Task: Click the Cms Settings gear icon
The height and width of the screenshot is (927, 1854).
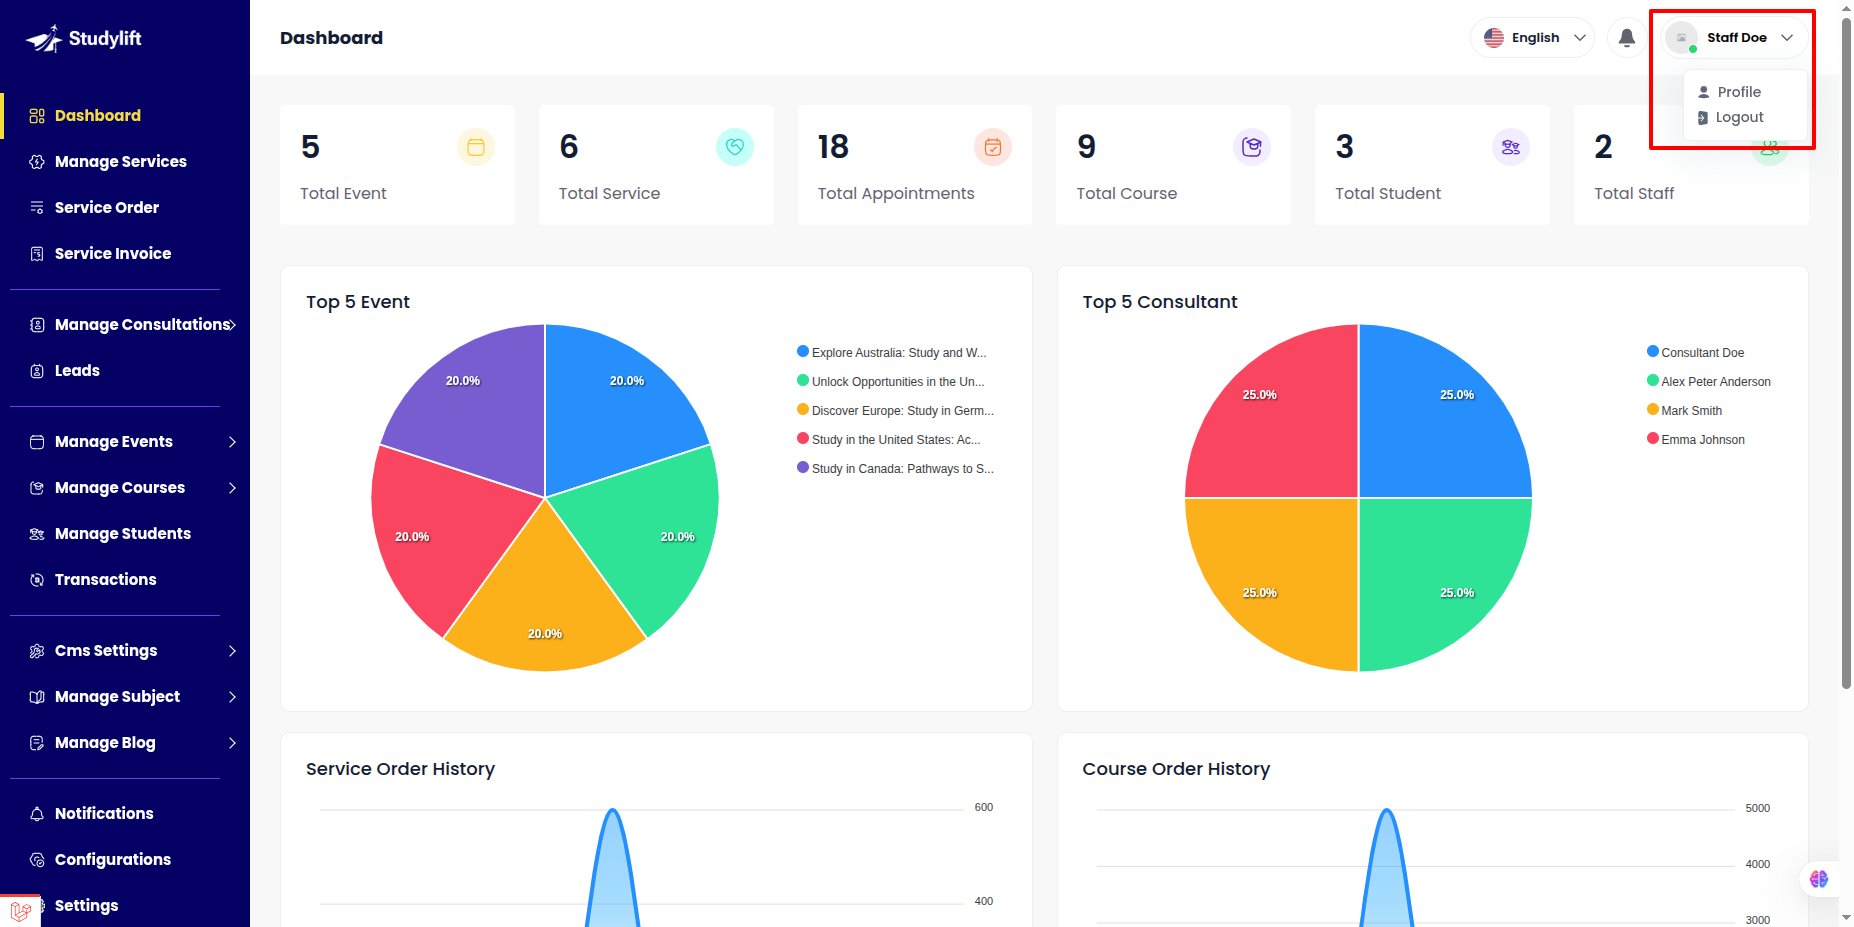Action: point(37,651)
